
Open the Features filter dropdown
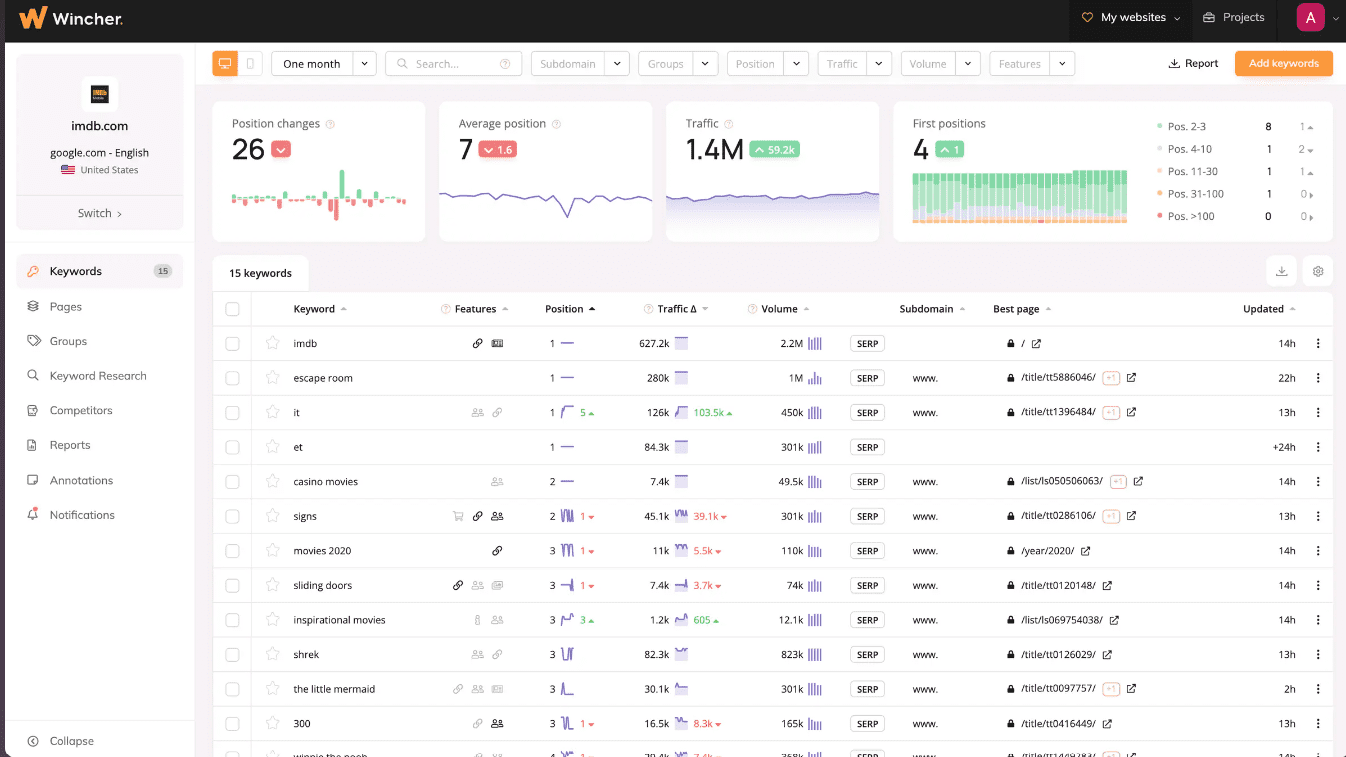click(x=1032, y=64)
